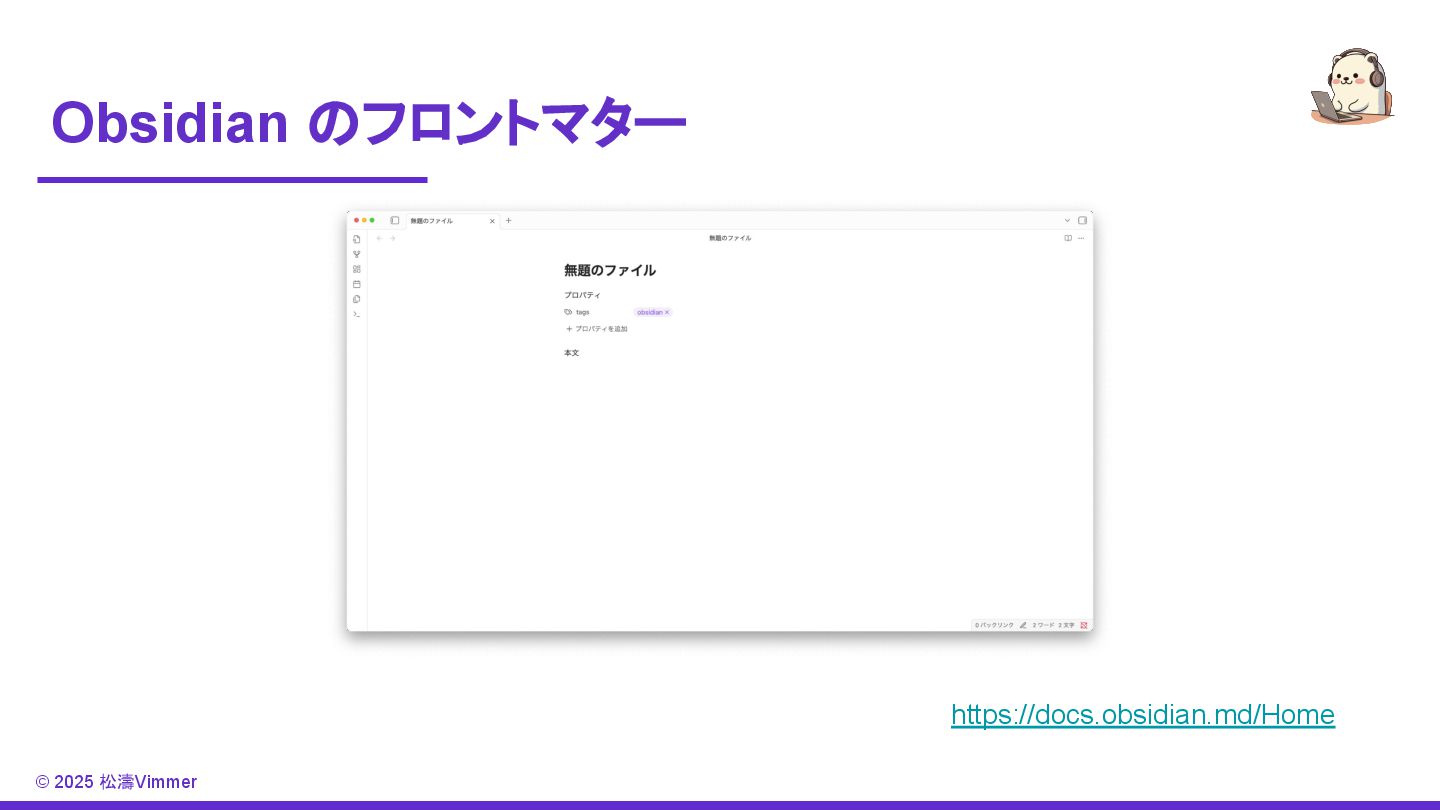1440x810 pixels.
Task: Click the tags property name
Action: click(583, 312)
